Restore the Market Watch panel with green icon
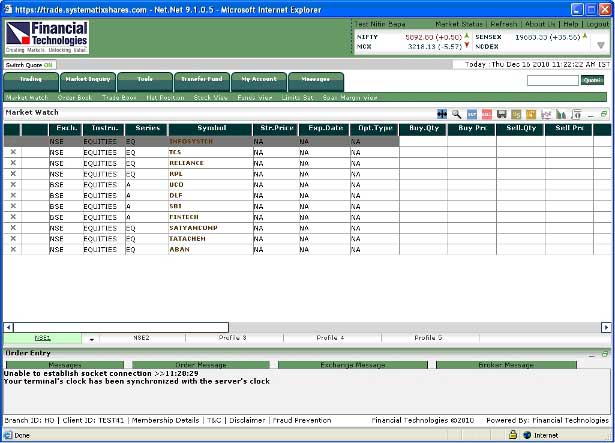Image resolution: width=615 pixels, height=443 pixels. click(x=604, y=114)
